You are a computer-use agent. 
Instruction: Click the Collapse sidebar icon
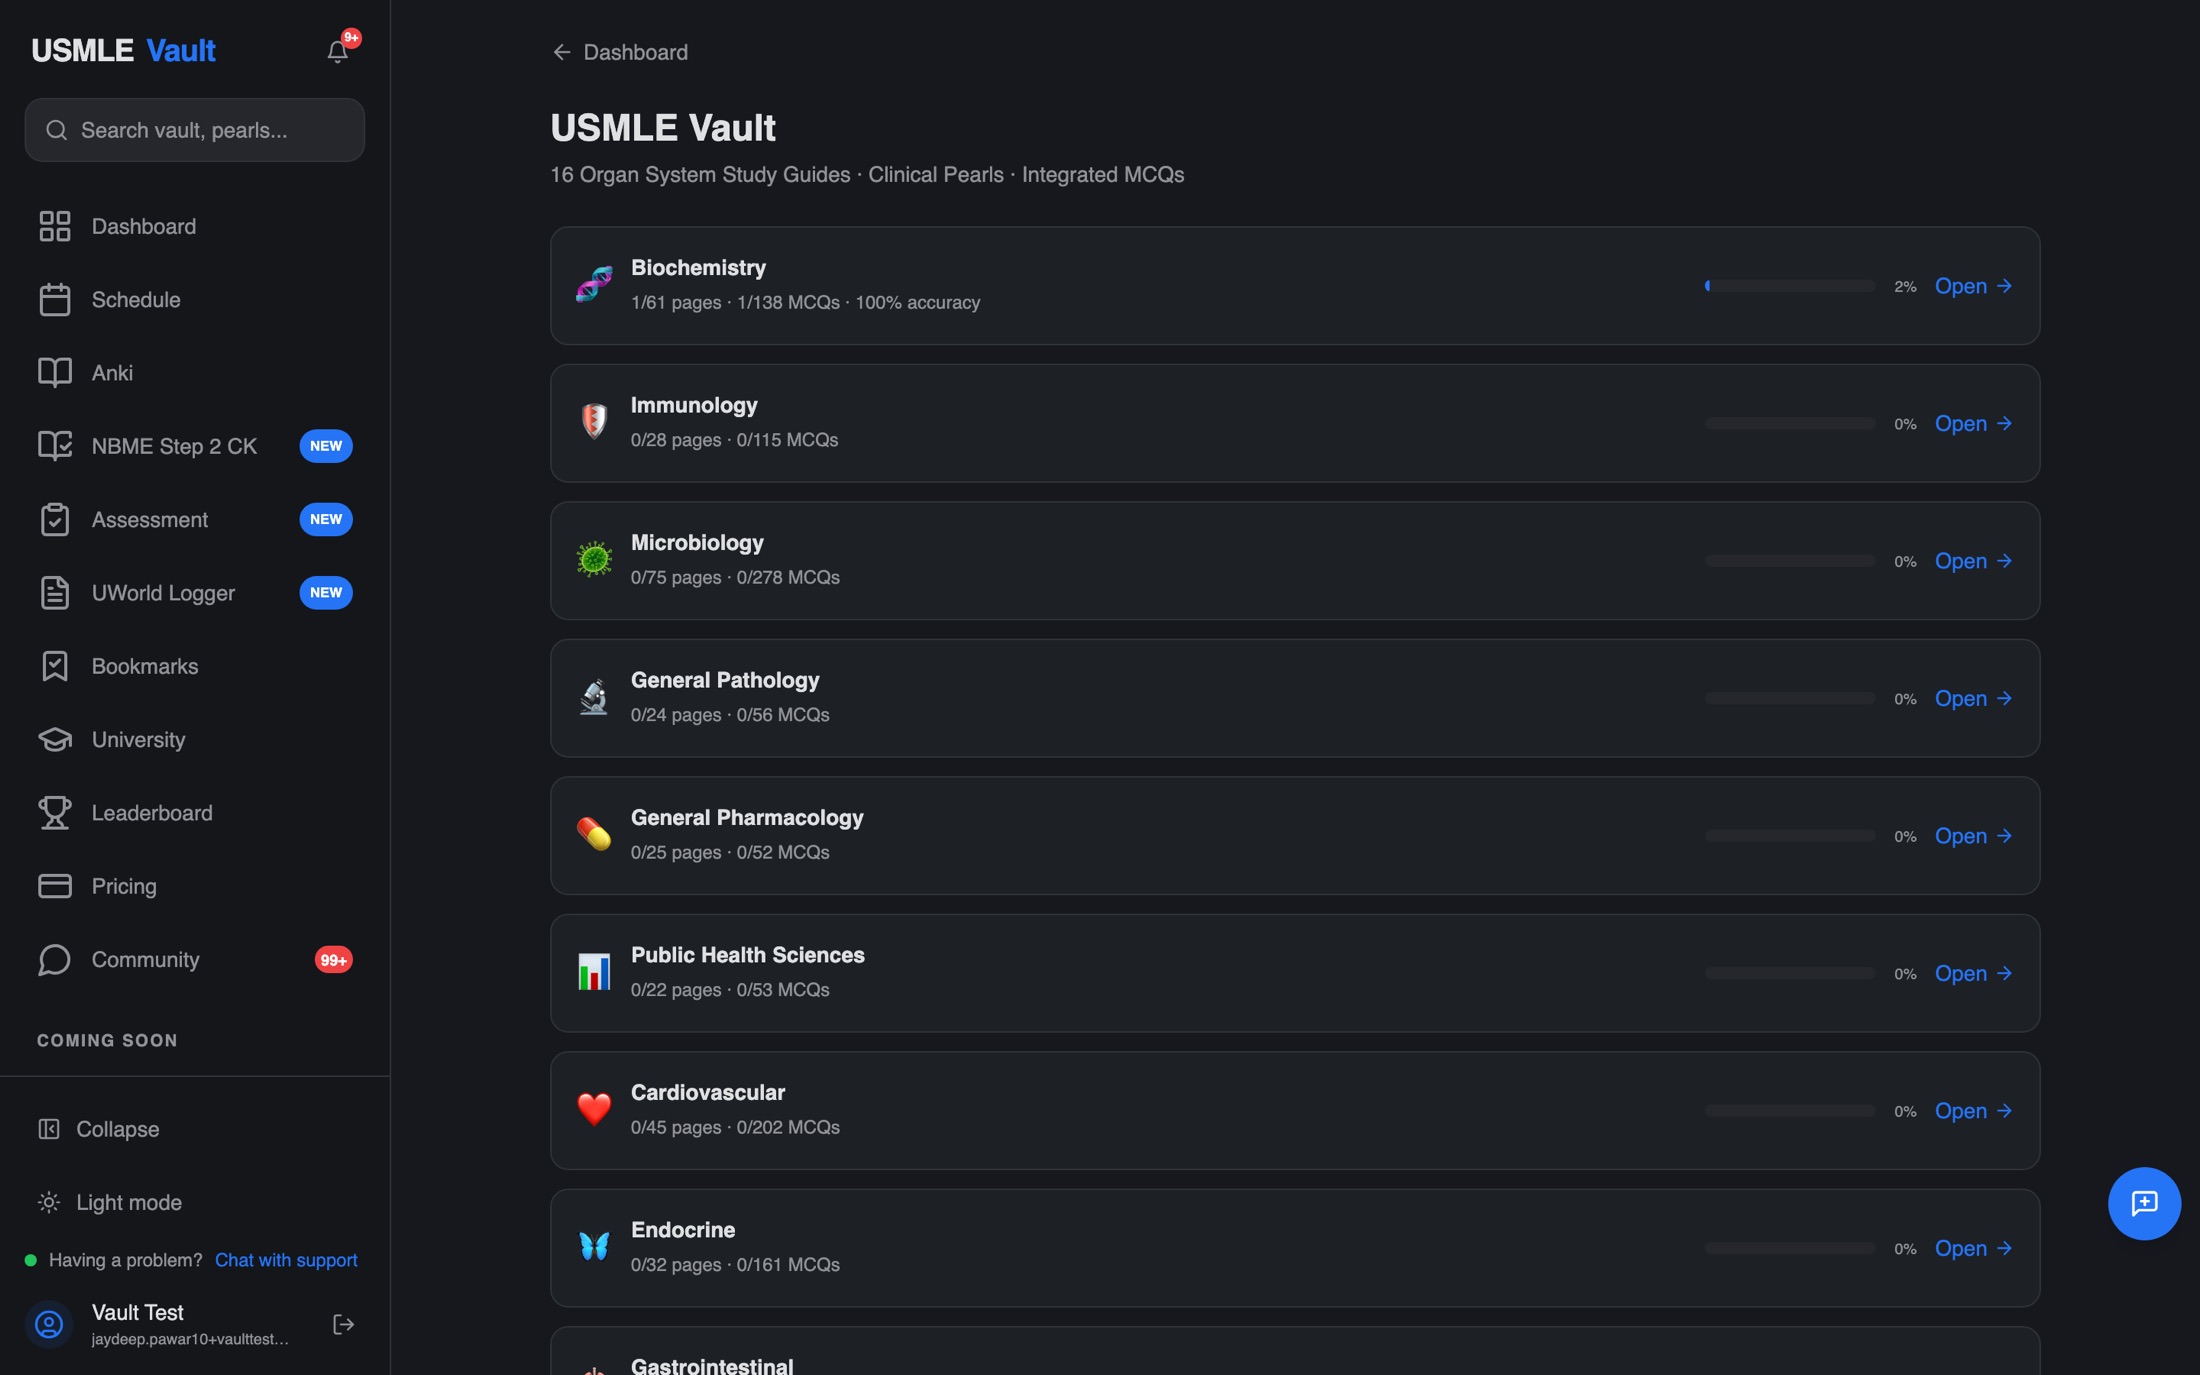pos(49,1129)
